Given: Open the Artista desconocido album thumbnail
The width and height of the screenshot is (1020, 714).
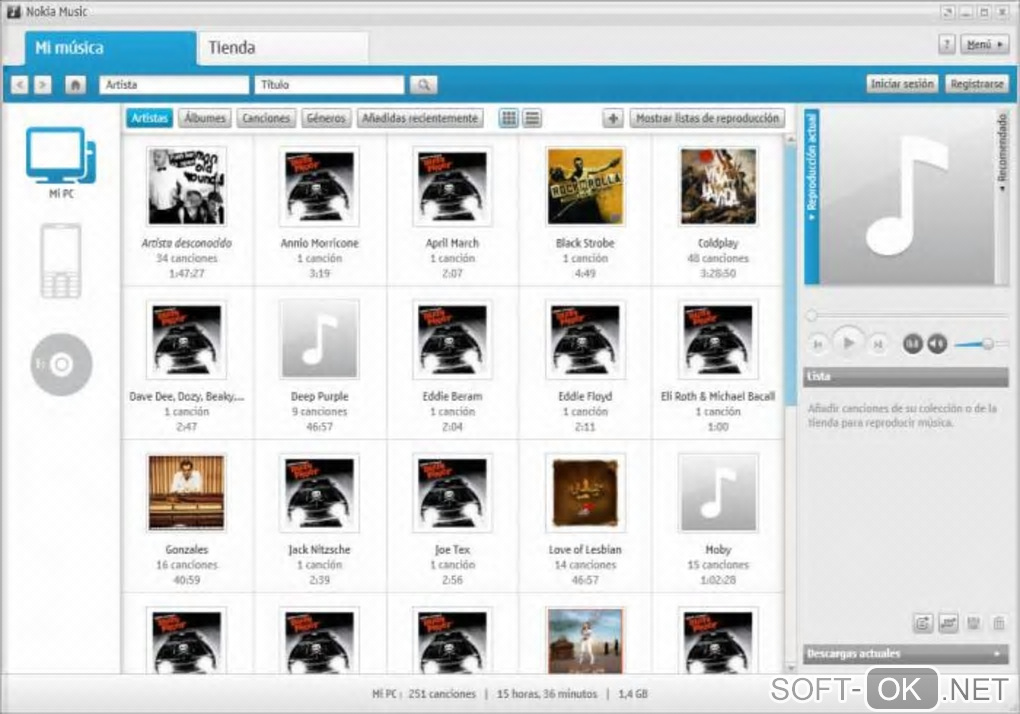Looking at the screenshot, I should click(187, 187).
